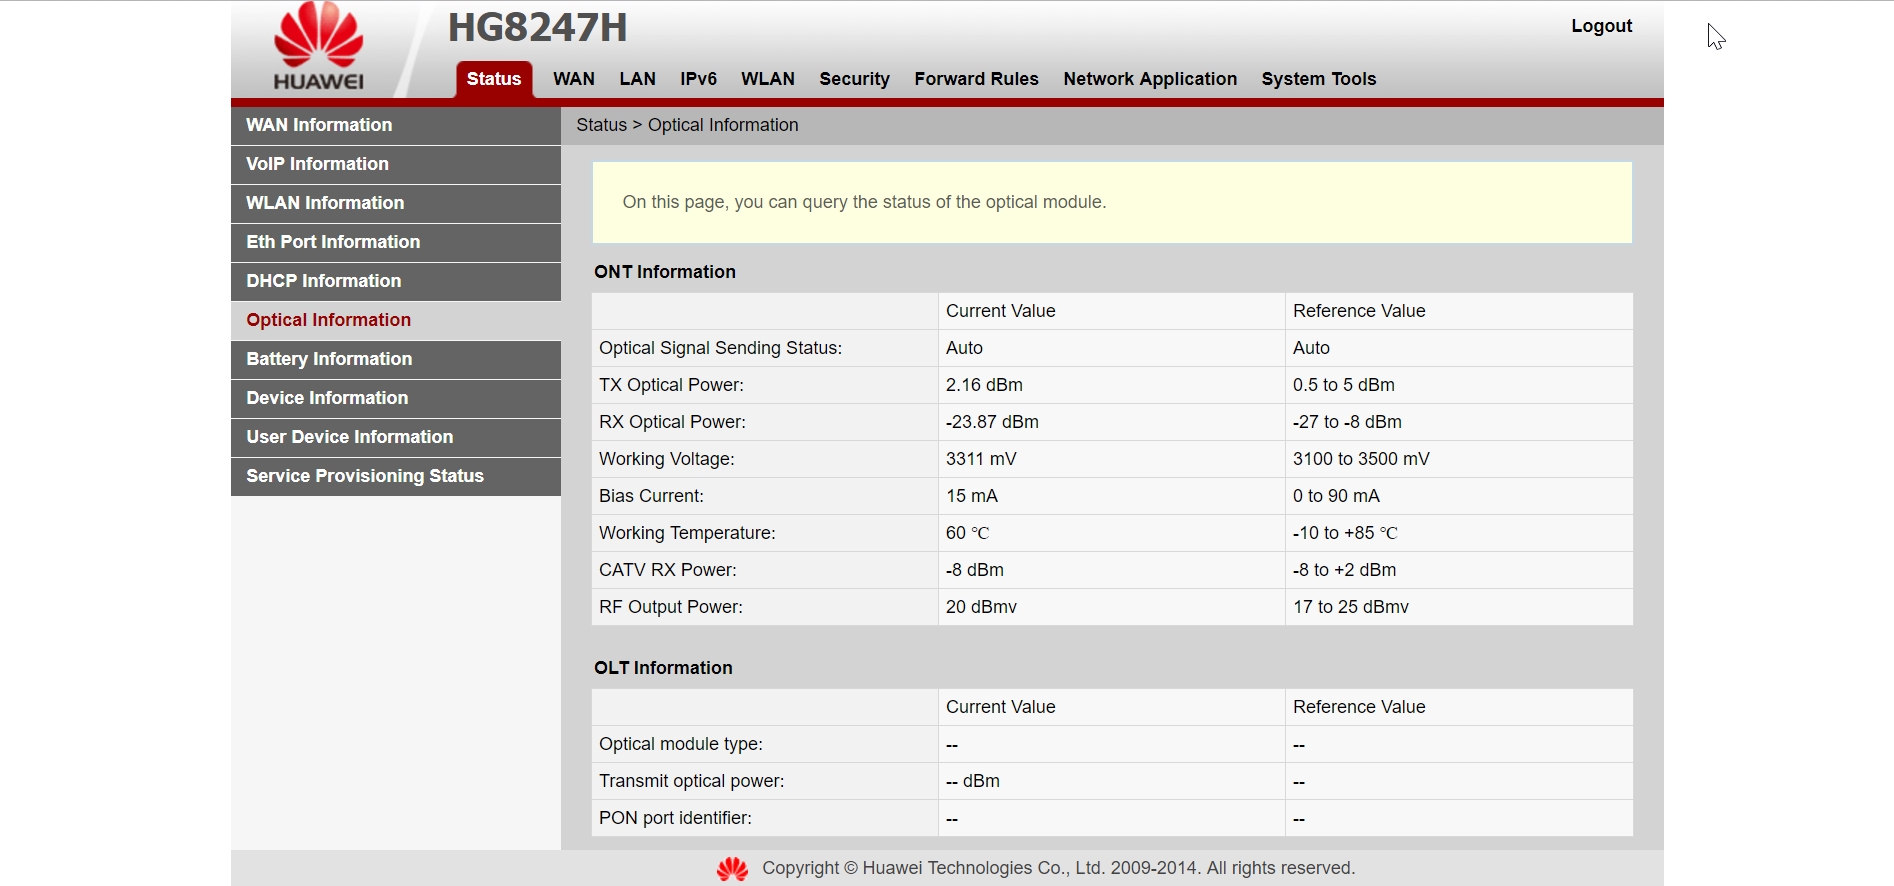Click the ONT Information heading
The height and width of the screenshot is (886, 1894).
[665, 272]
